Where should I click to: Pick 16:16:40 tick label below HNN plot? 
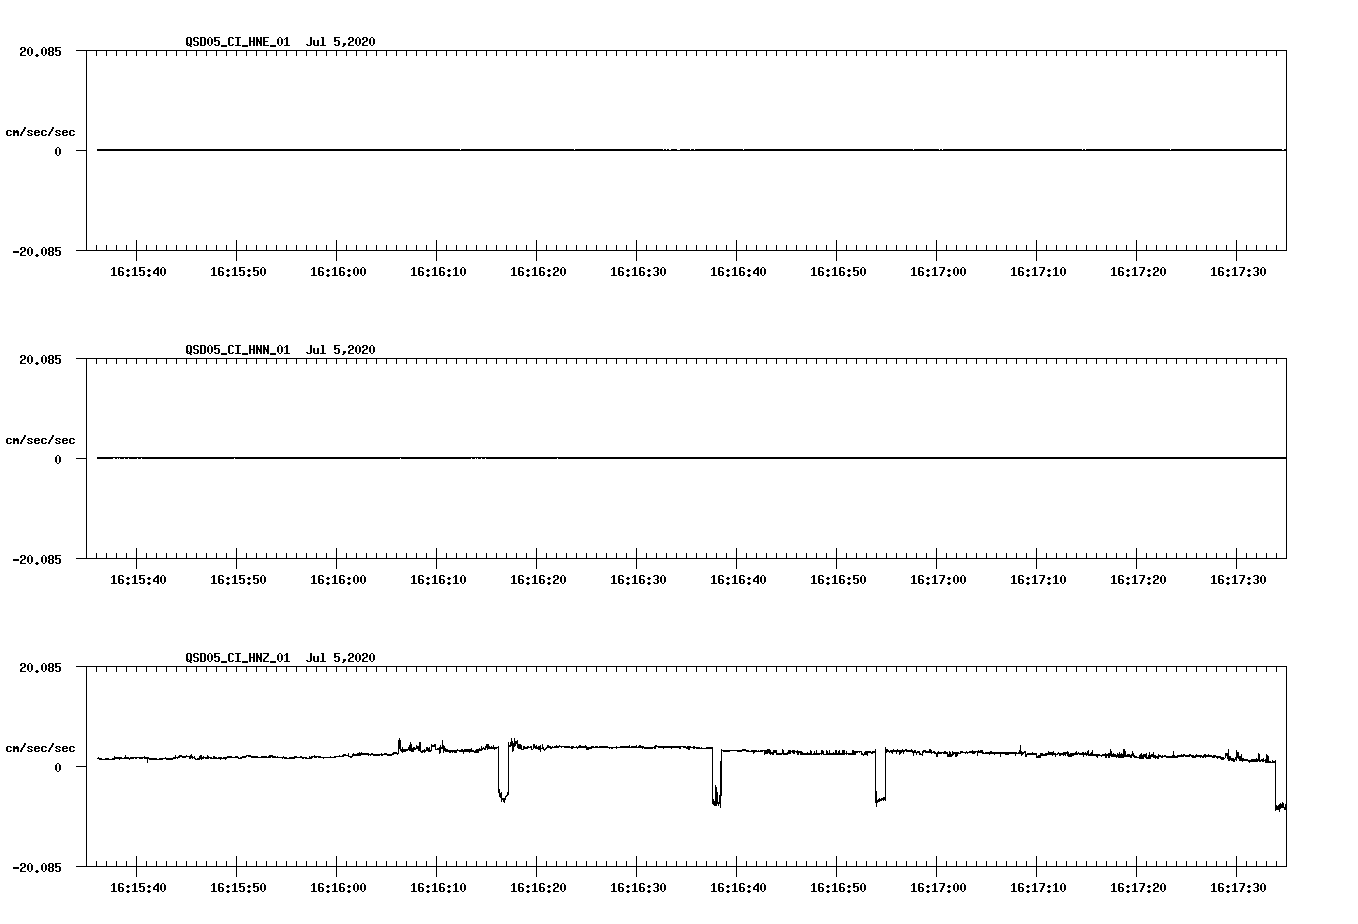pyautogui.click(x=738, y=580)
